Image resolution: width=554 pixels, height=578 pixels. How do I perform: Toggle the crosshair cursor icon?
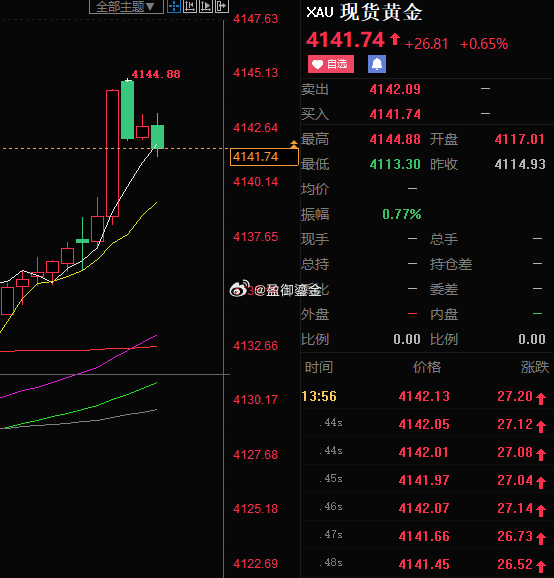click(174, 6)
